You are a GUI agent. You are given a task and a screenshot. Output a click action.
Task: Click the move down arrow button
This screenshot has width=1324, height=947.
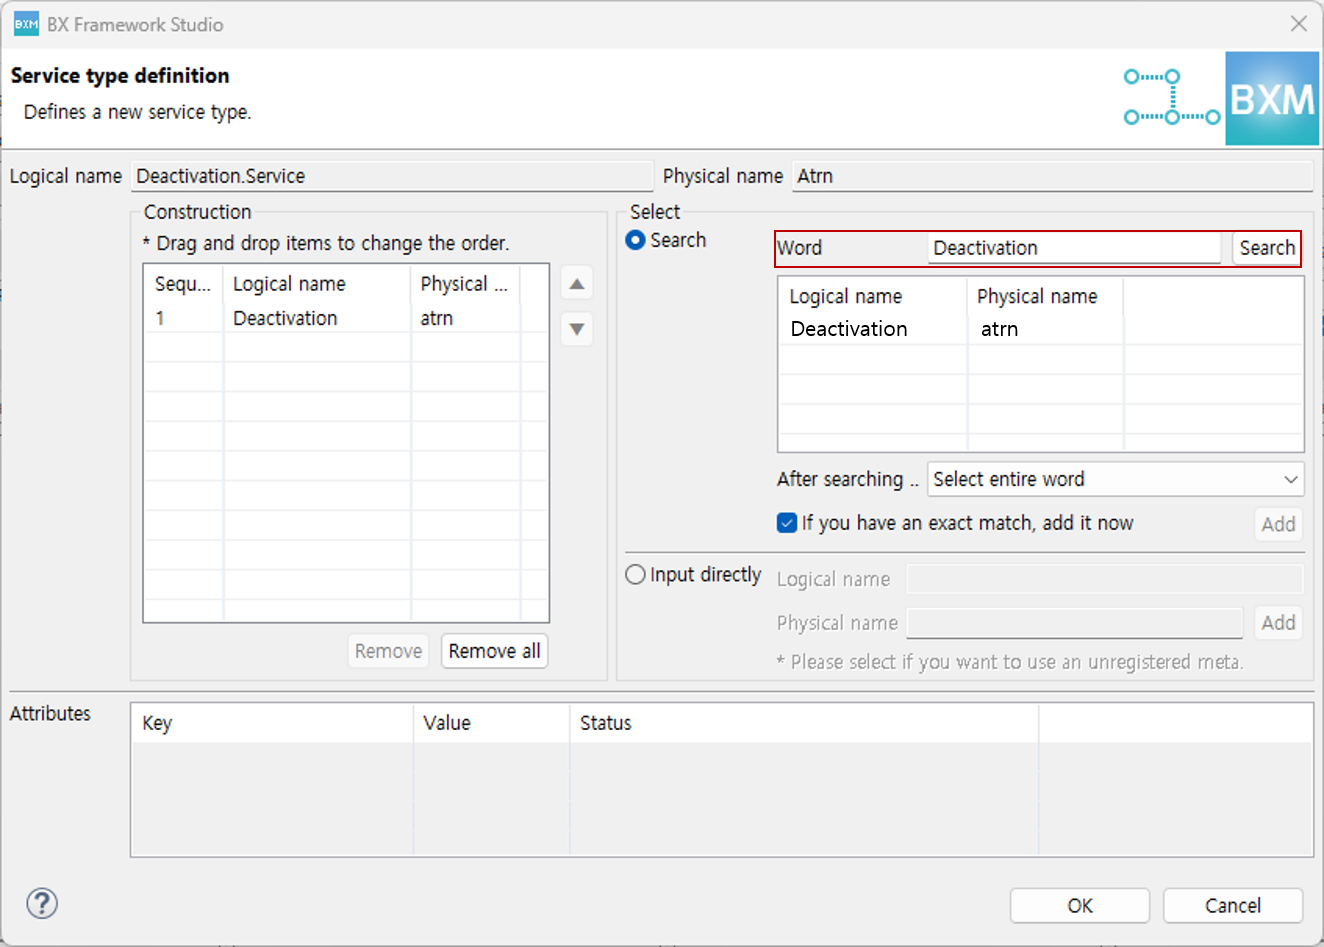[x=577, y=329]
